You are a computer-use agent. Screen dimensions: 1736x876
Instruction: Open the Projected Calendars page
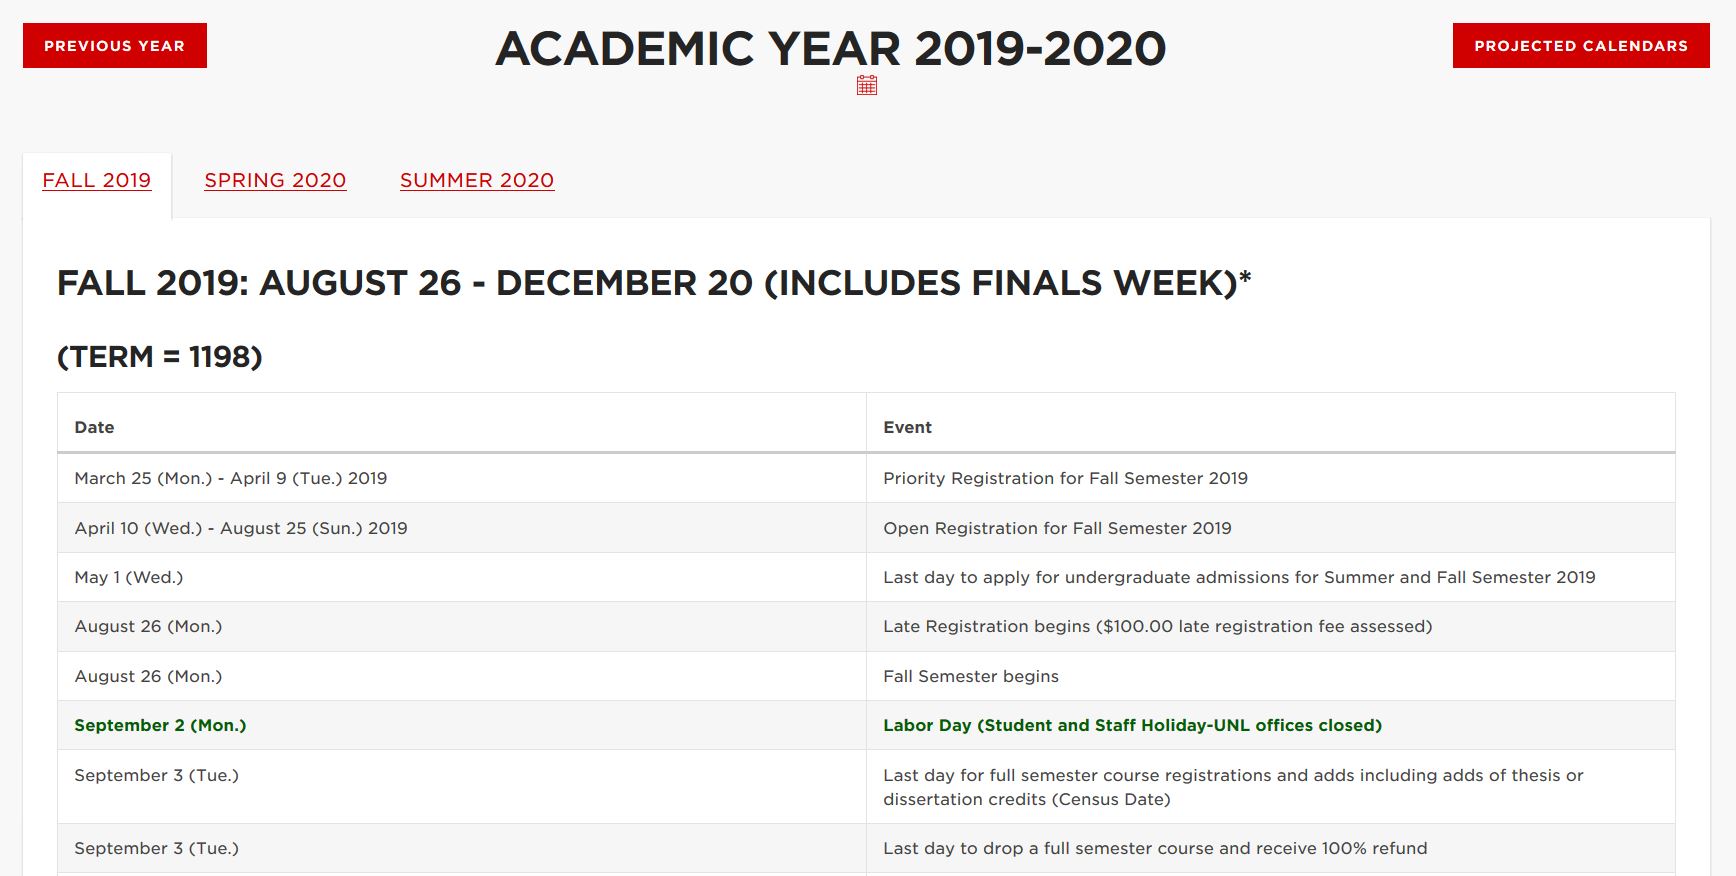point(1580,46)
